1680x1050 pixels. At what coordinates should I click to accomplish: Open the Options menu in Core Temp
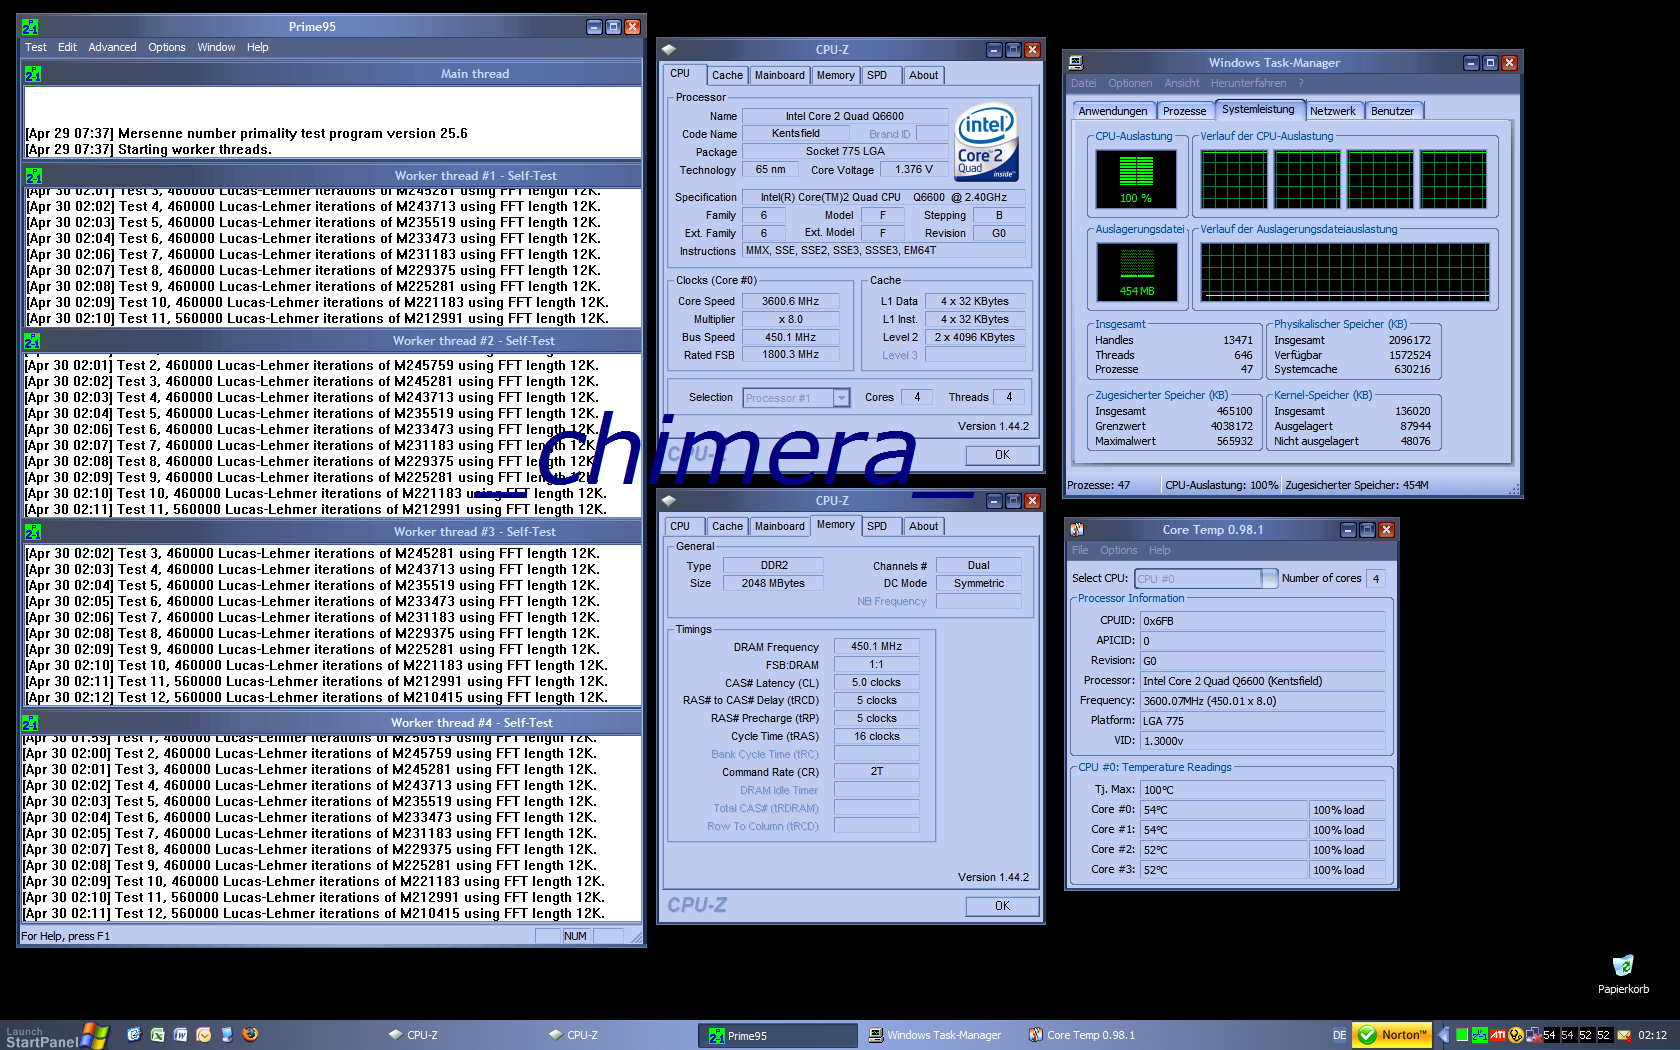pos(1119,550)
